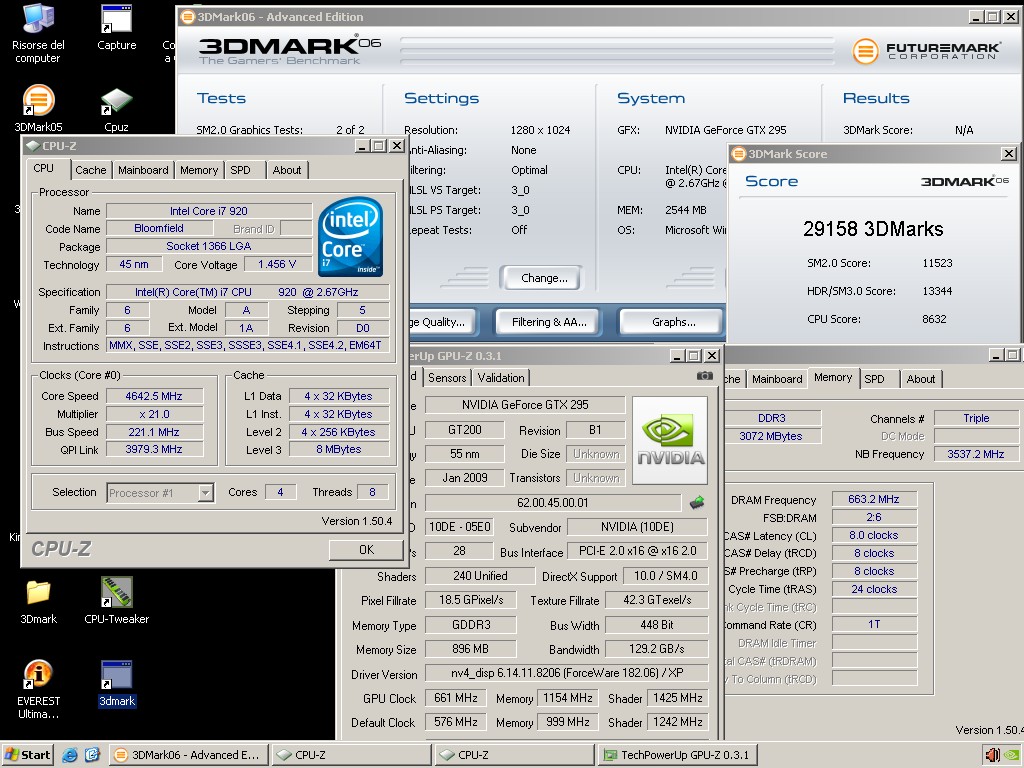Open Memory tab in front CPU-Z
Image resolution: width=1024 pixels, height=768 pixels.
(x=199, y=170)
